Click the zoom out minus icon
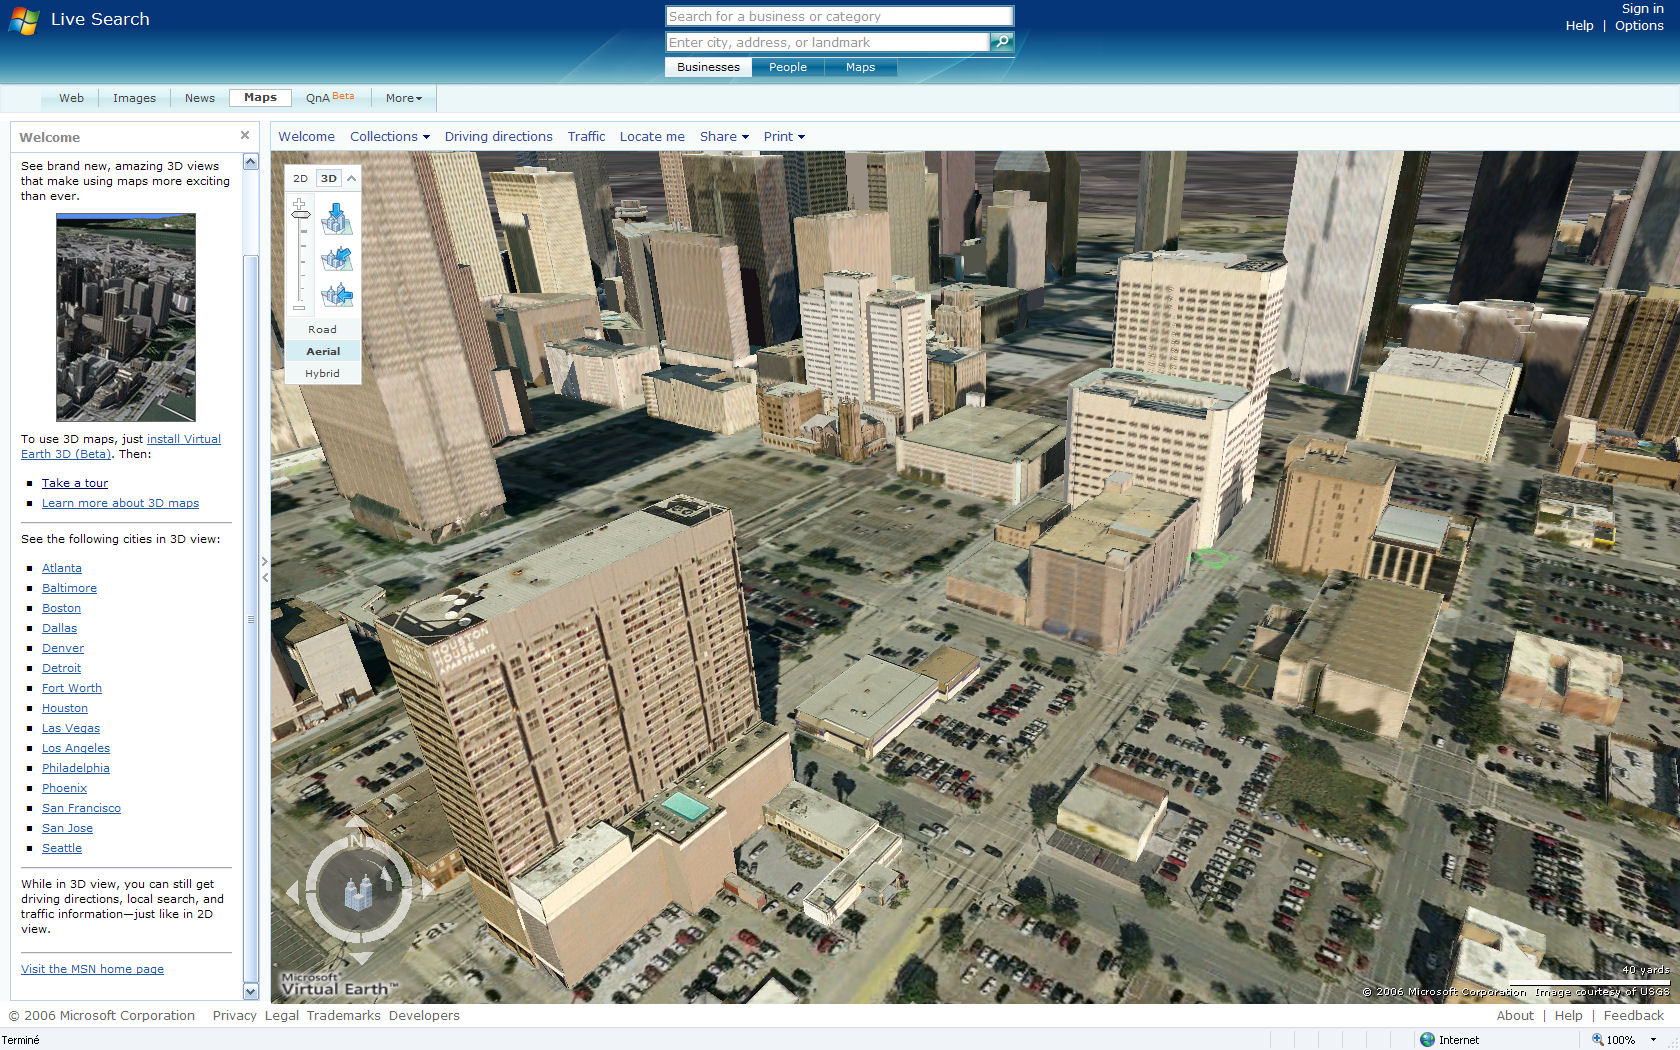1680x1050 pixels. pos(299,308)
